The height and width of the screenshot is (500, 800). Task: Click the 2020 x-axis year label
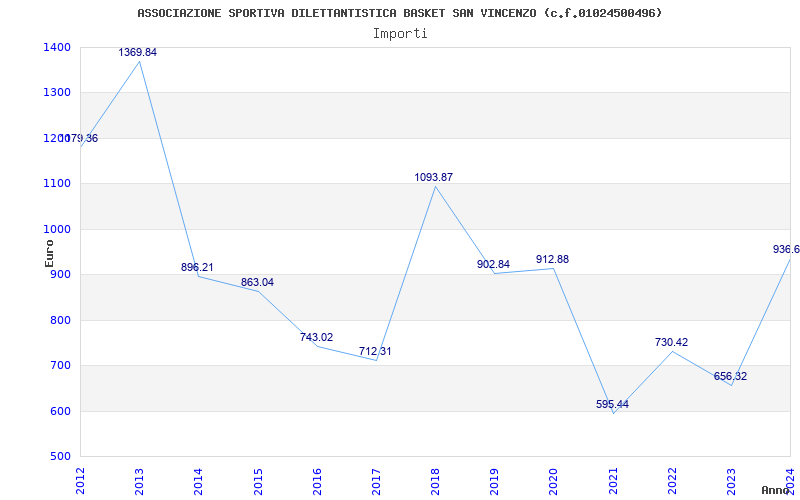[x=554, y=481]
